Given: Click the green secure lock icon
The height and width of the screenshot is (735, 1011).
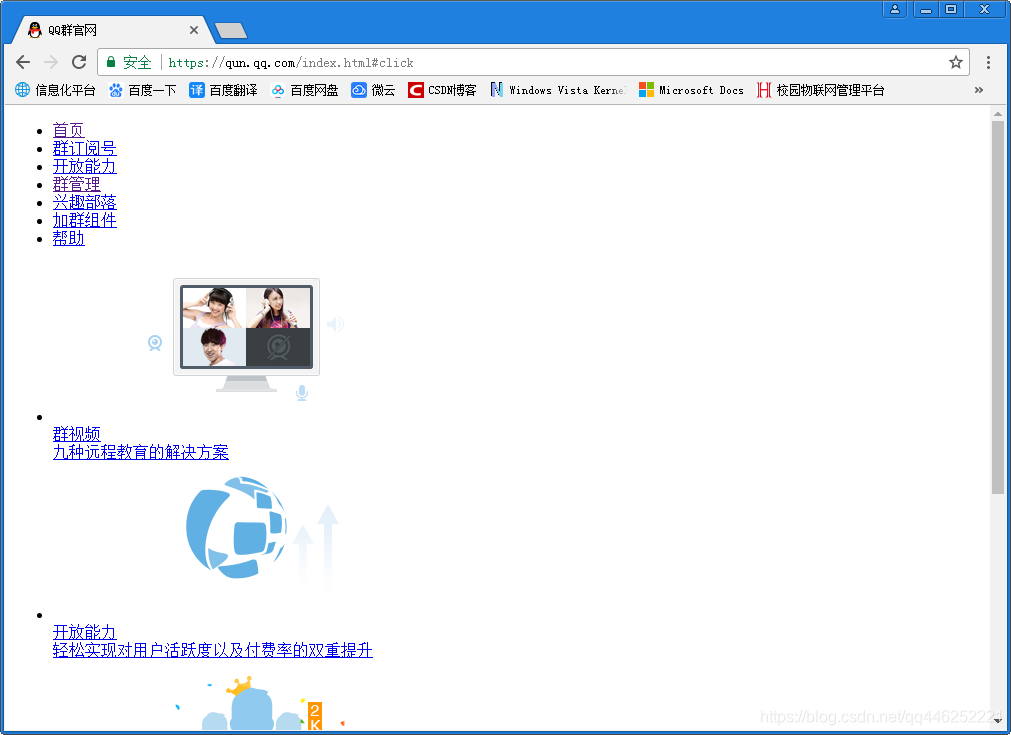Looking at the screenshot, I should point(111,62).
